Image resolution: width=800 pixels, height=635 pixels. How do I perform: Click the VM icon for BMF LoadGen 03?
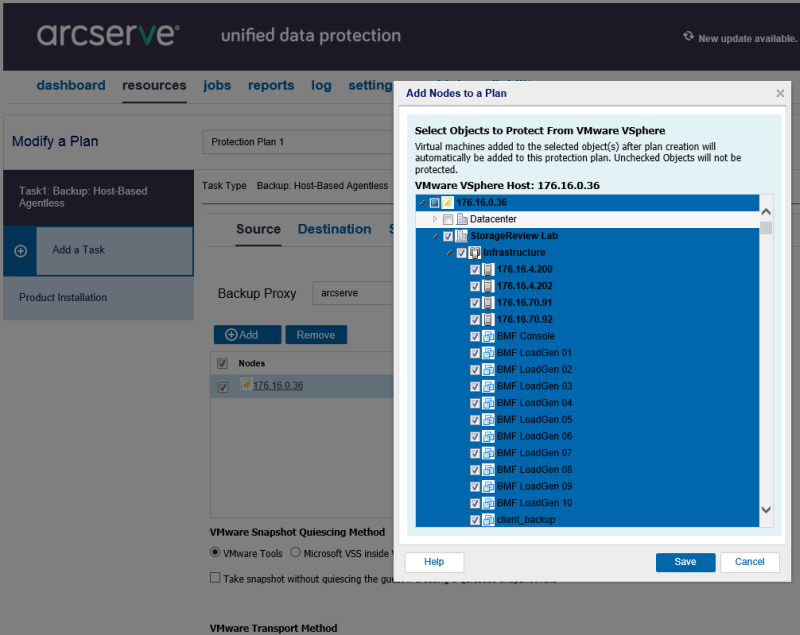(x=488, y=386)
